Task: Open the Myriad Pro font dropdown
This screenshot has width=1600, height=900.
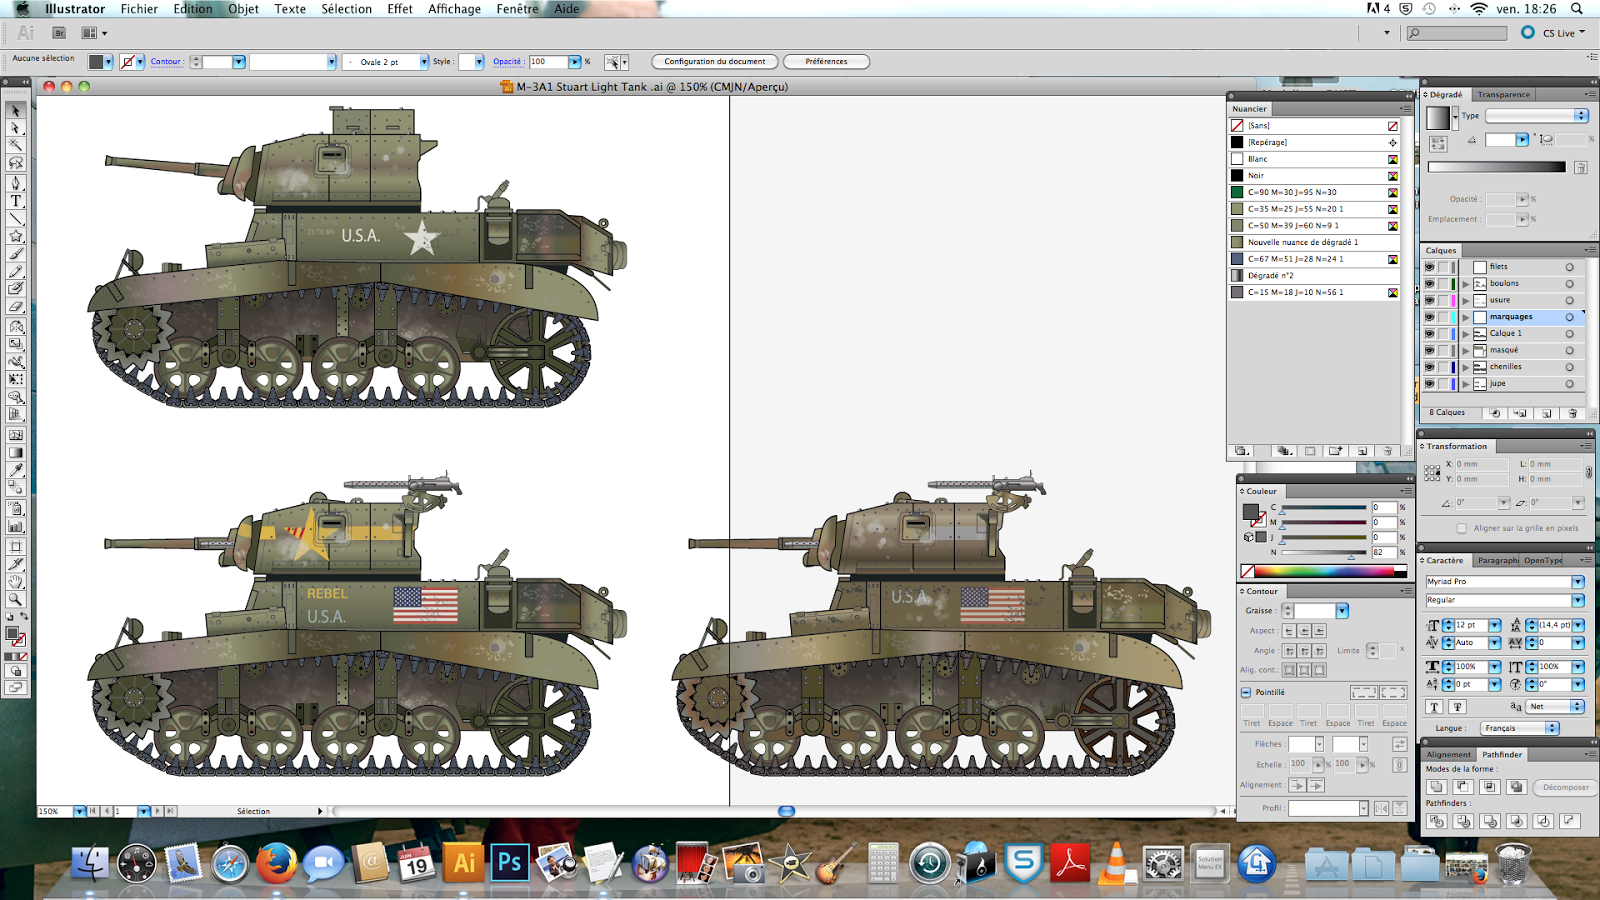Action: tap(1578, 582)
